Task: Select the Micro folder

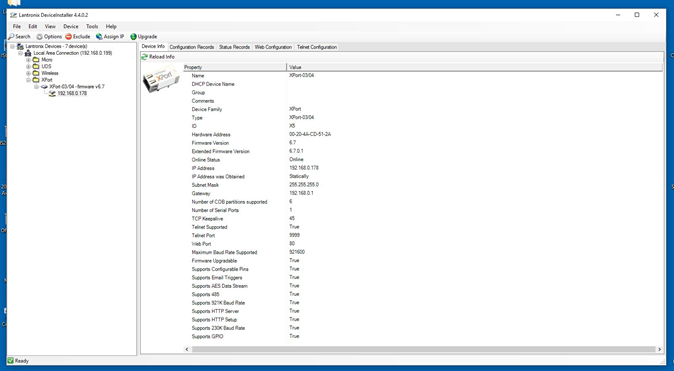Action: click(x=47, y=60)
